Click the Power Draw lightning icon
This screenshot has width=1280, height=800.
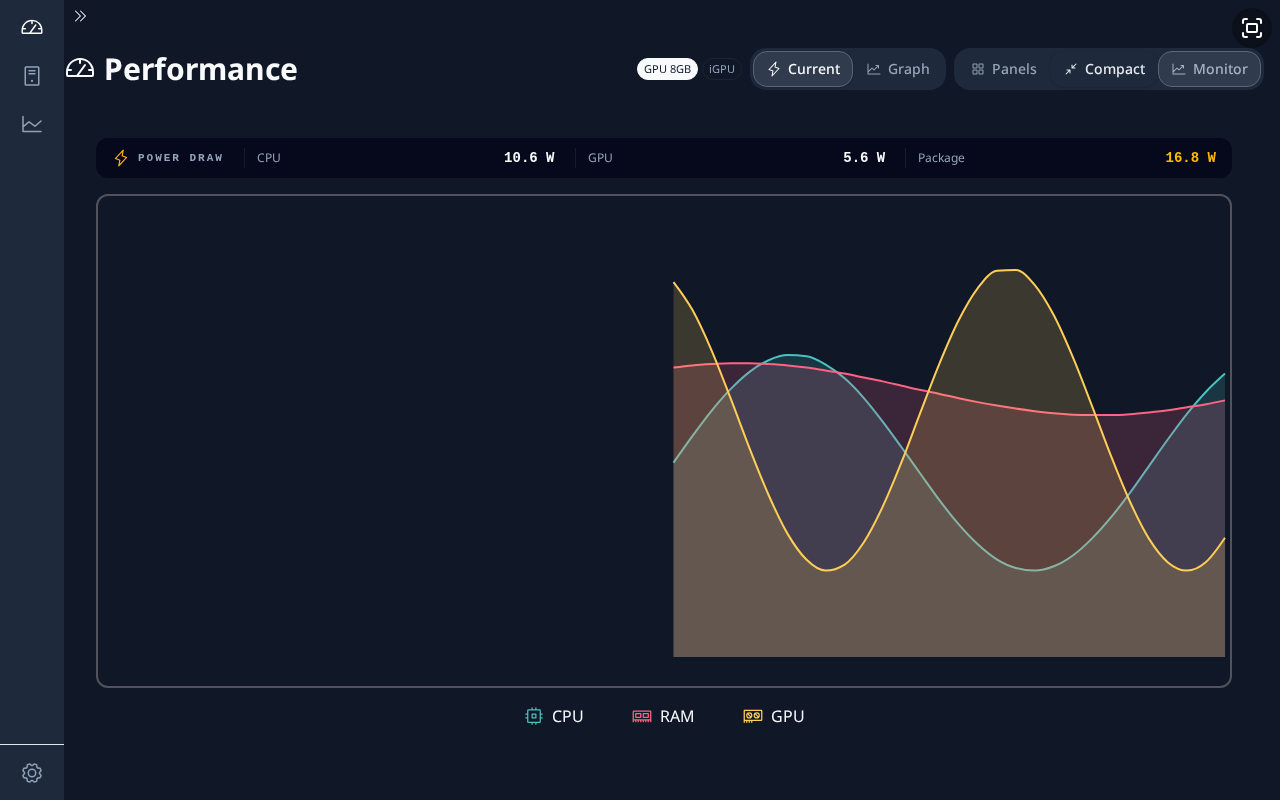121,158
